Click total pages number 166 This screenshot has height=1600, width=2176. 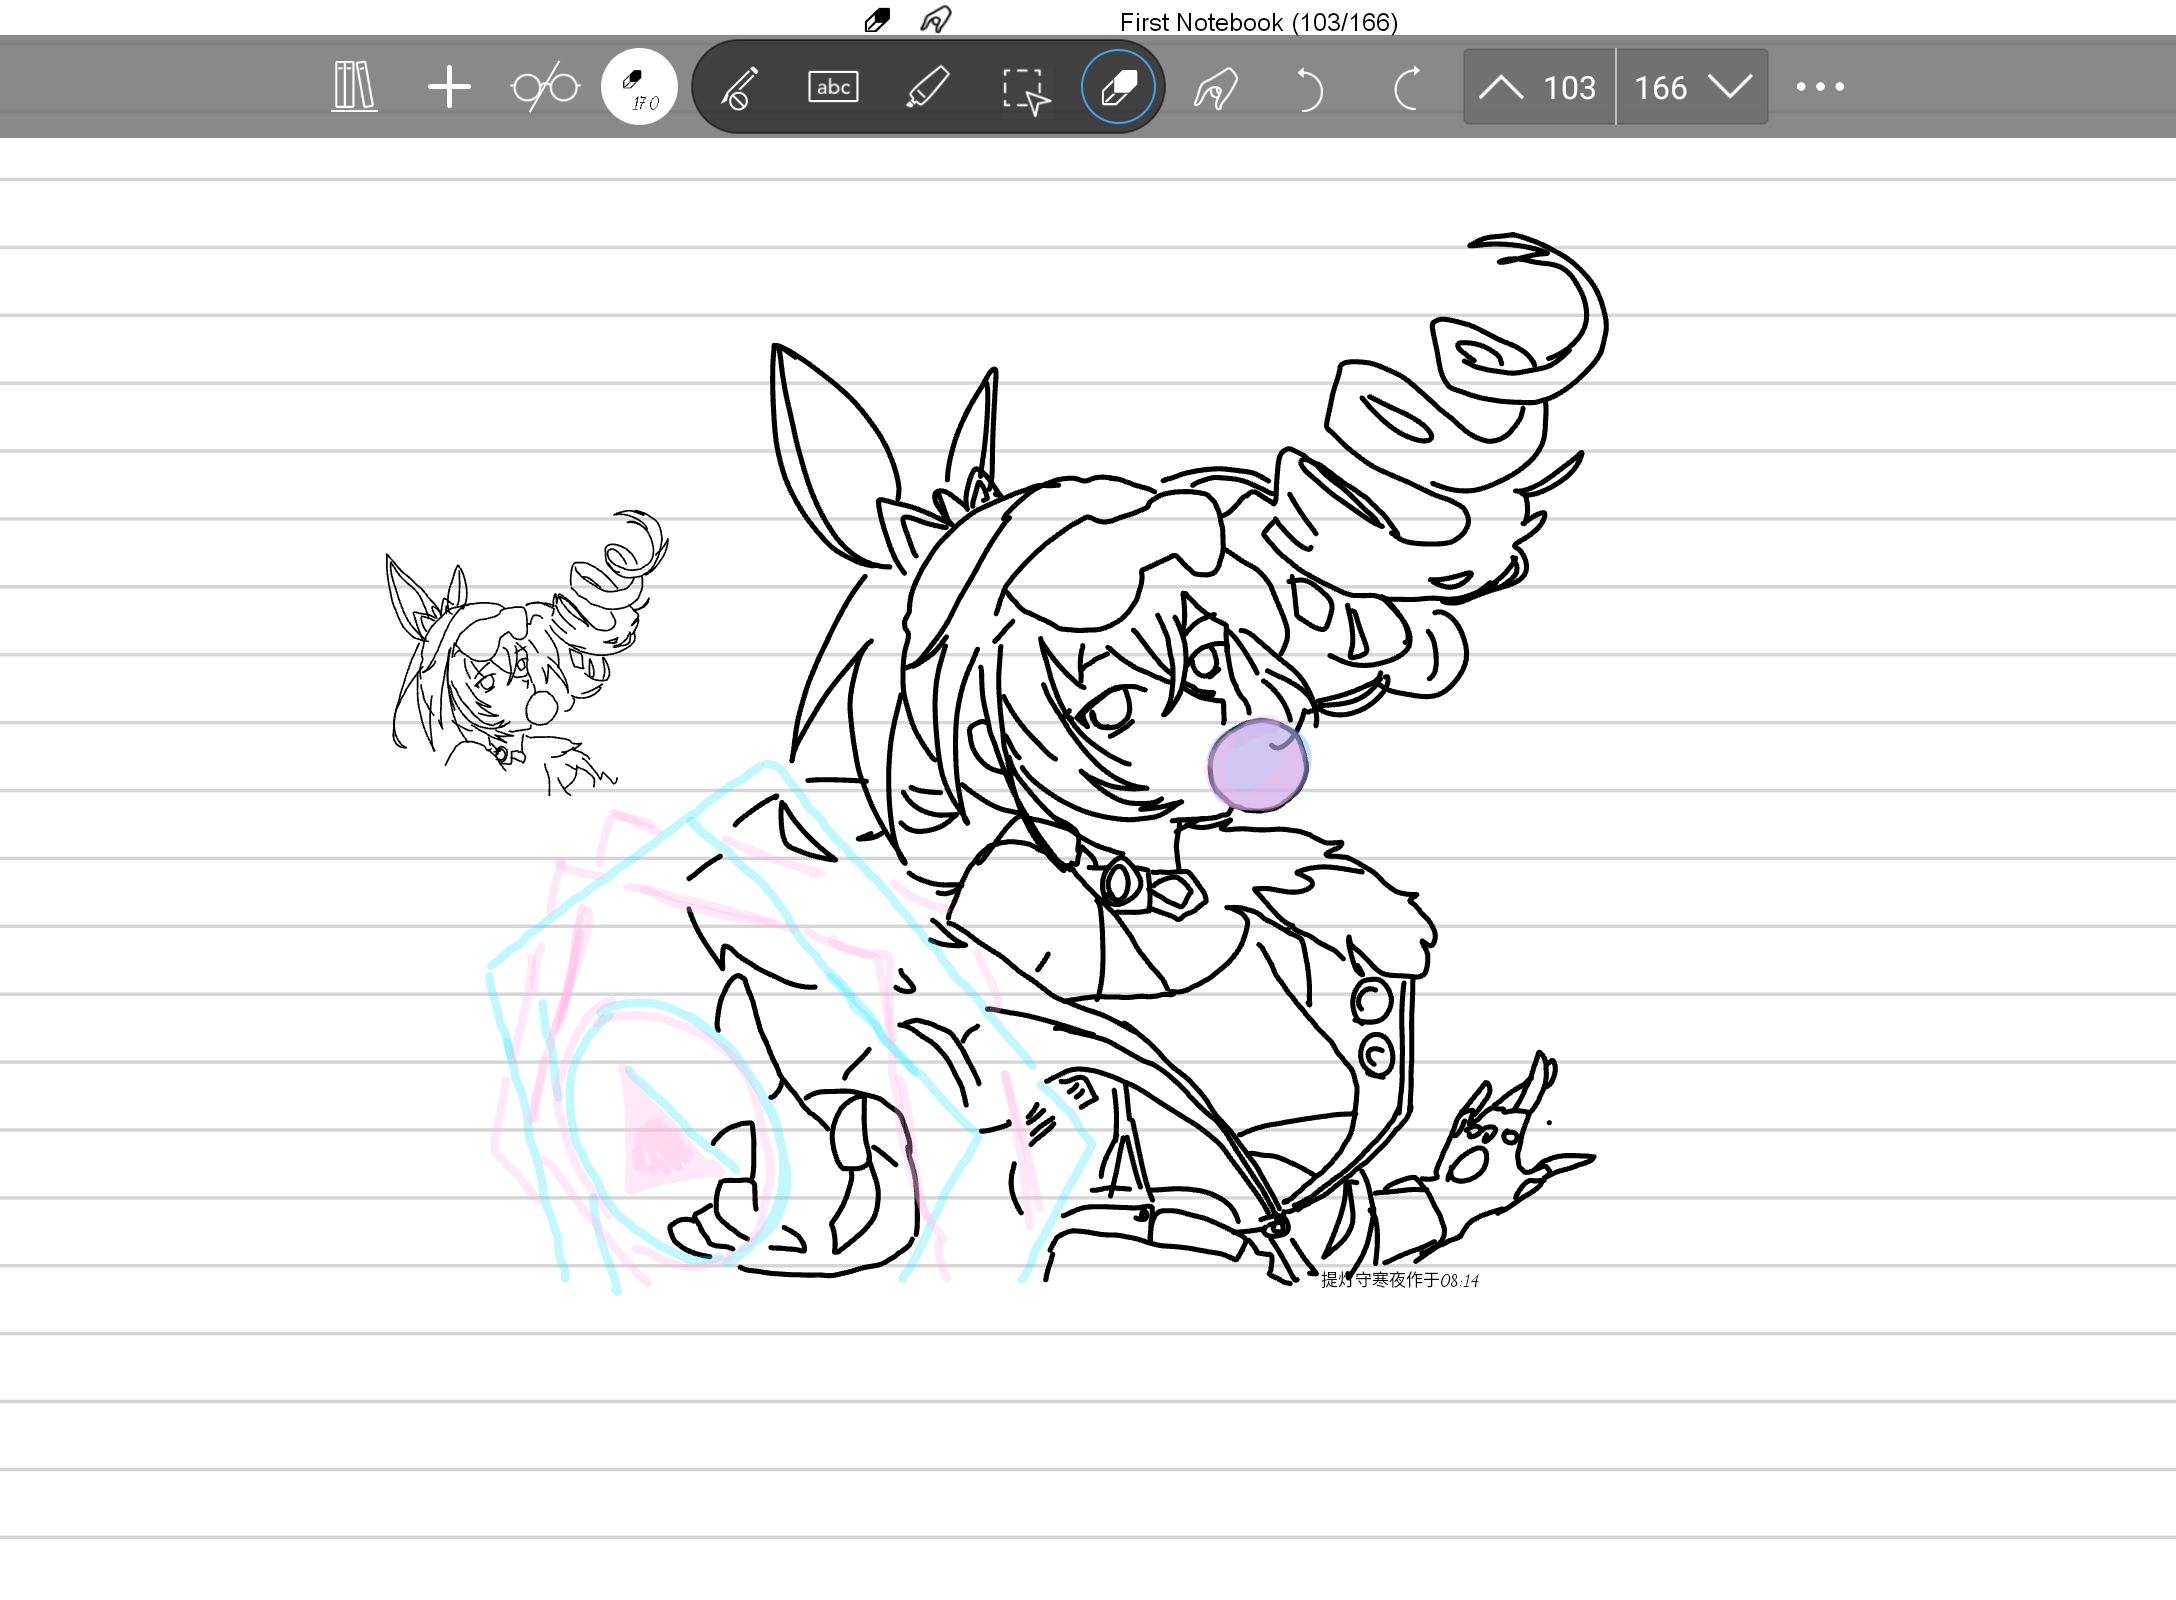(1660, 88)
